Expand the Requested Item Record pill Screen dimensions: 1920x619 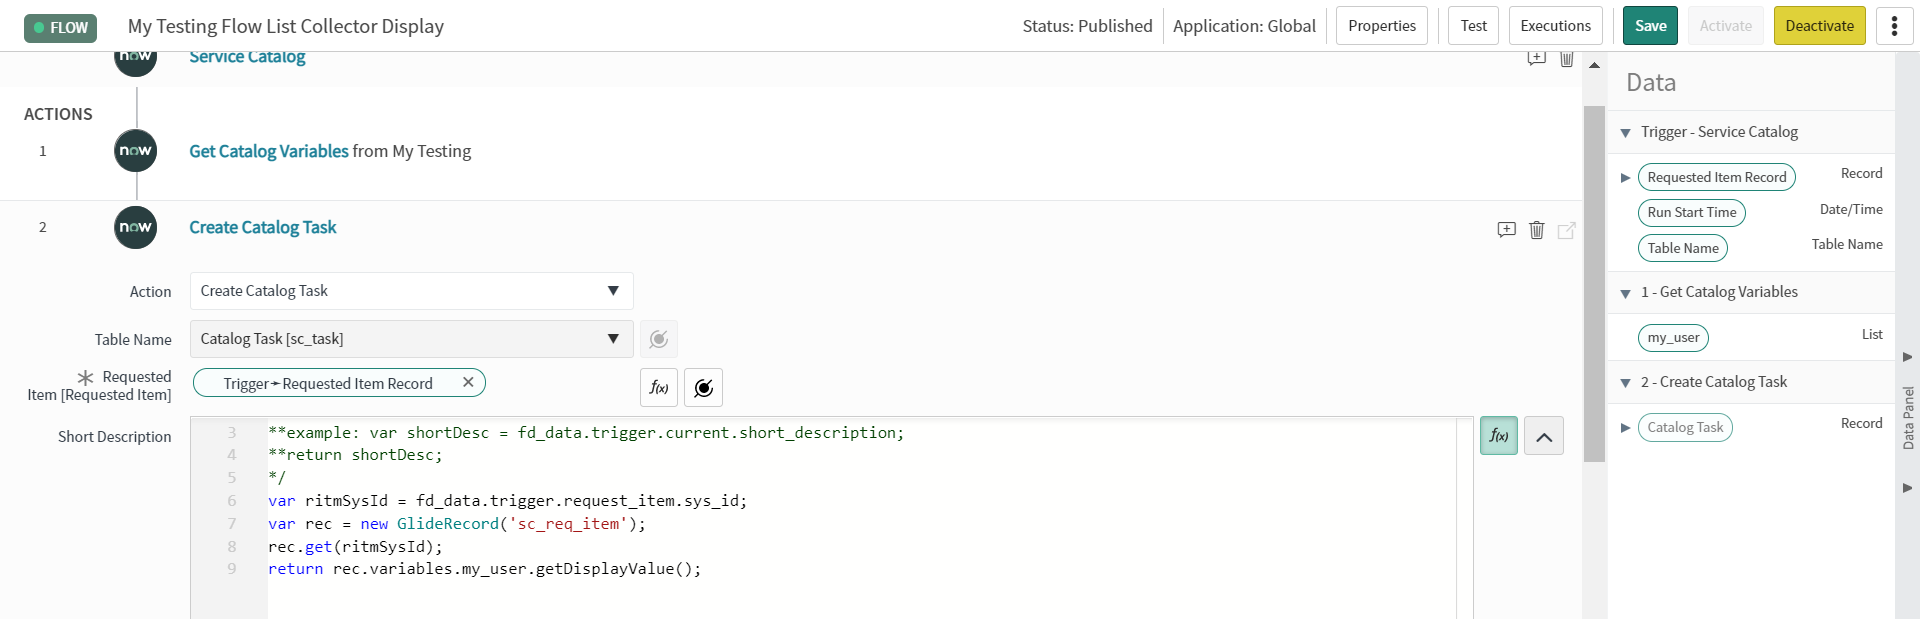point(1626,178)
